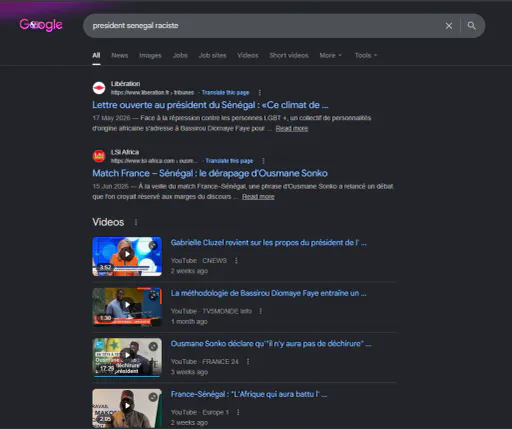
Task: Click preview icon on TV5MONDE video thumbnail
Action: 153,296
